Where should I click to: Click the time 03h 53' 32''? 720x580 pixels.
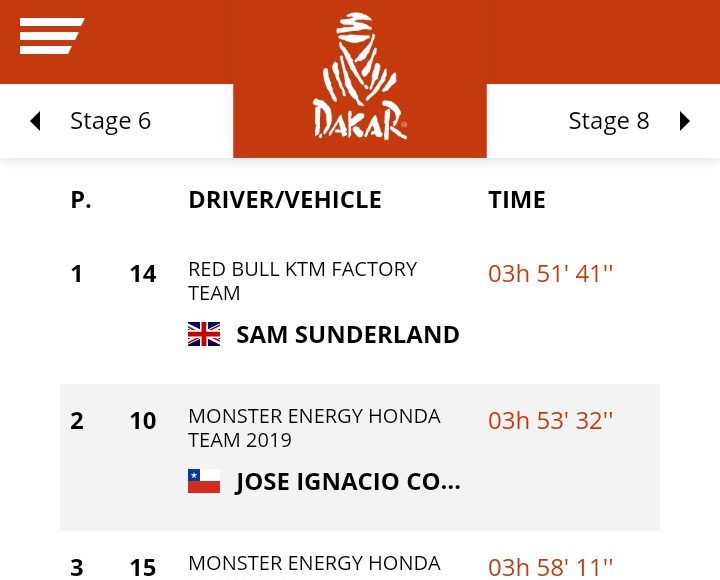[x=550, y=421]
